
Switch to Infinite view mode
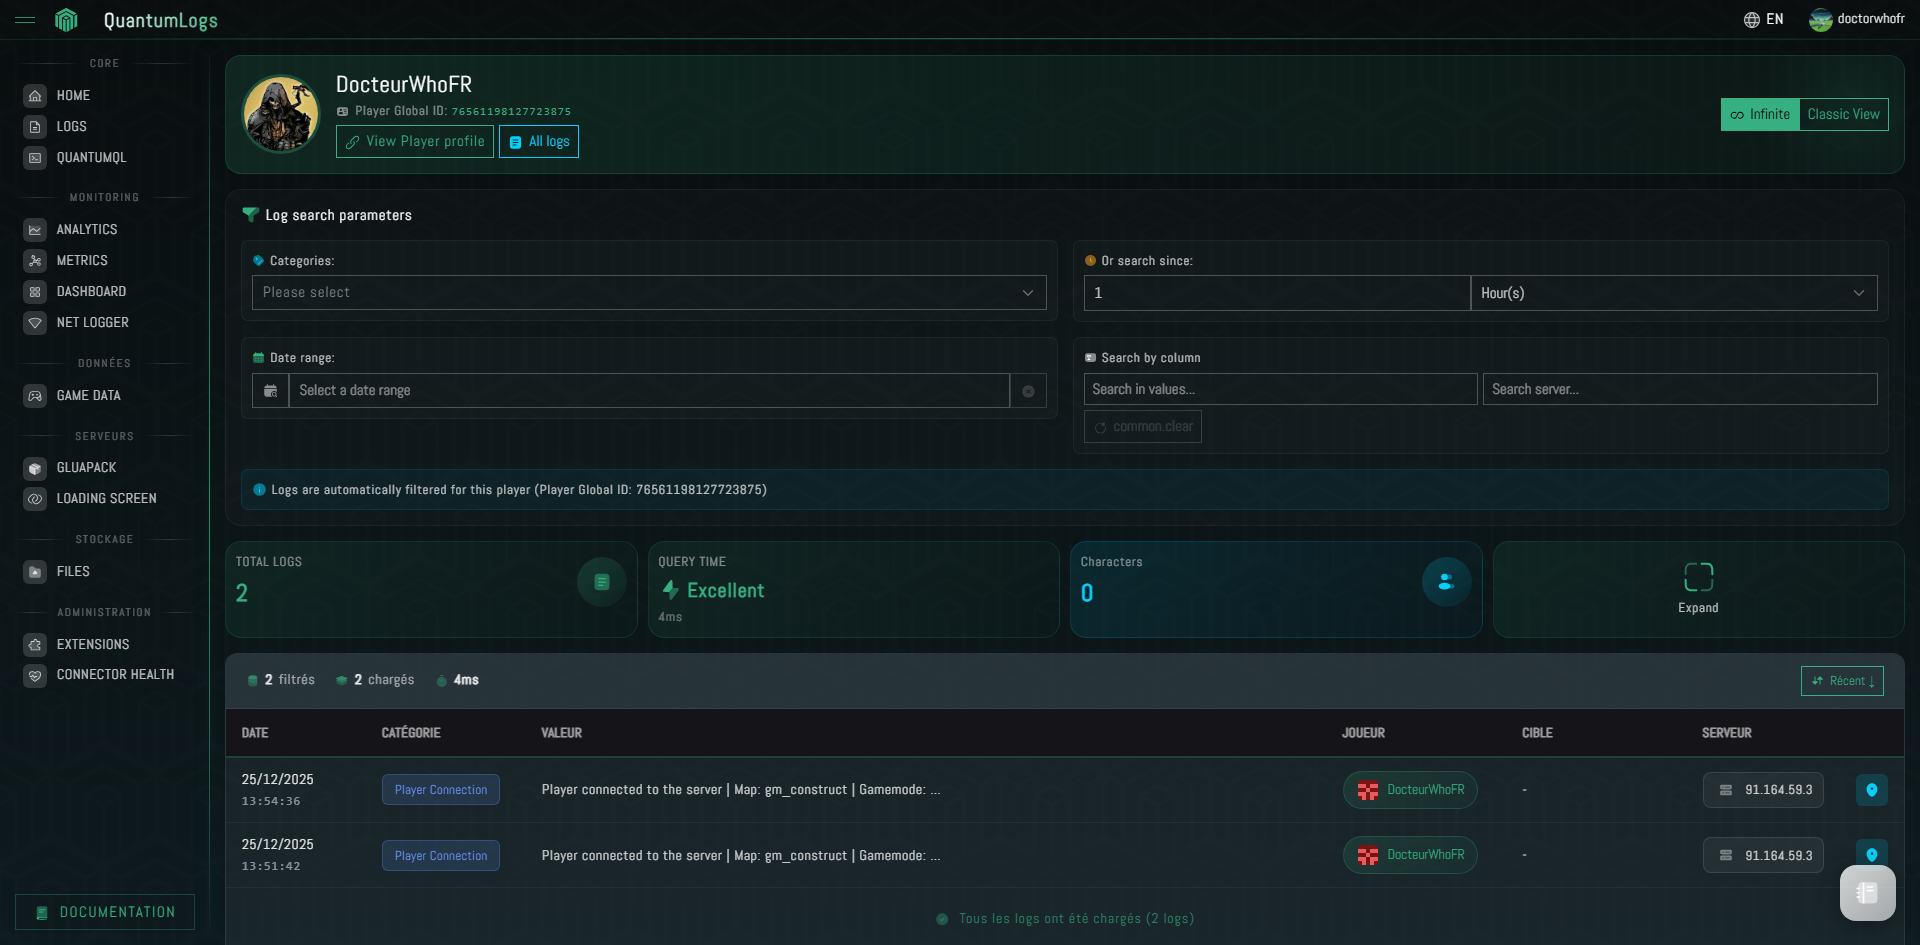(x=1760, y=115)
